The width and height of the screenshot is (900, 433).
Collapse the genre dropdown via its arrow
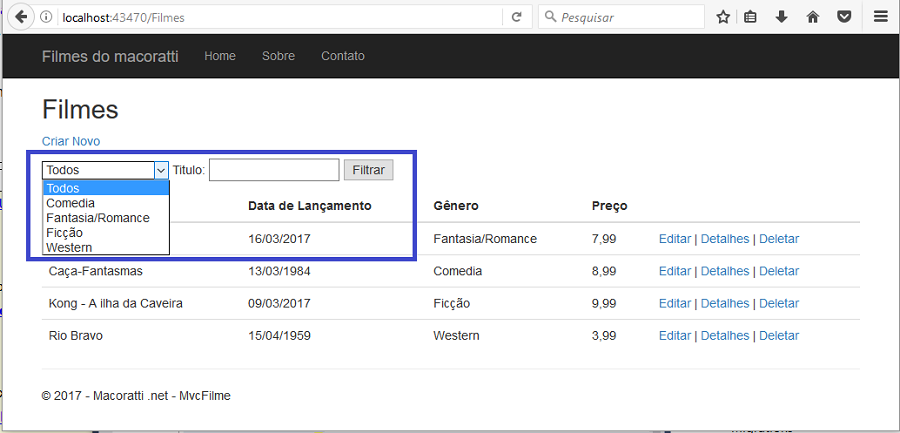point(161,171)
